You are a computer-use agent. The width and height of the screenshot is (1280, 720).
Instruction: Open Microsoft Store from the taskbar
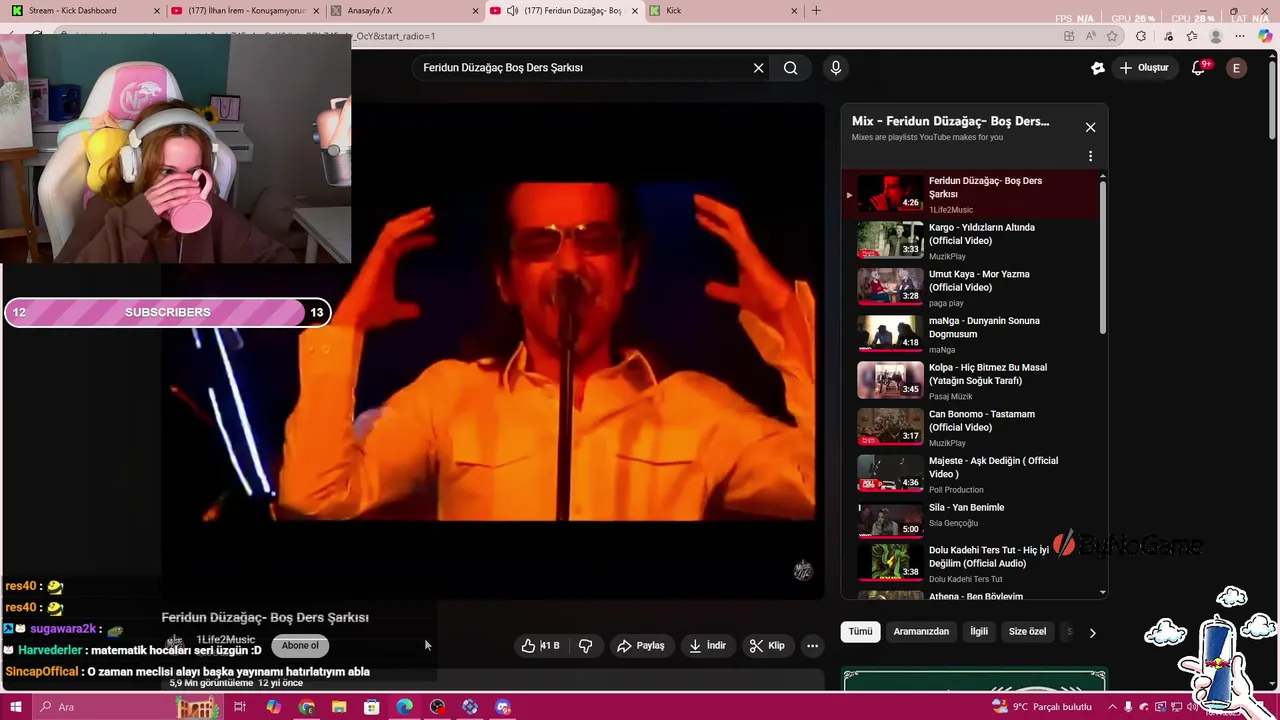pos(372,707)
